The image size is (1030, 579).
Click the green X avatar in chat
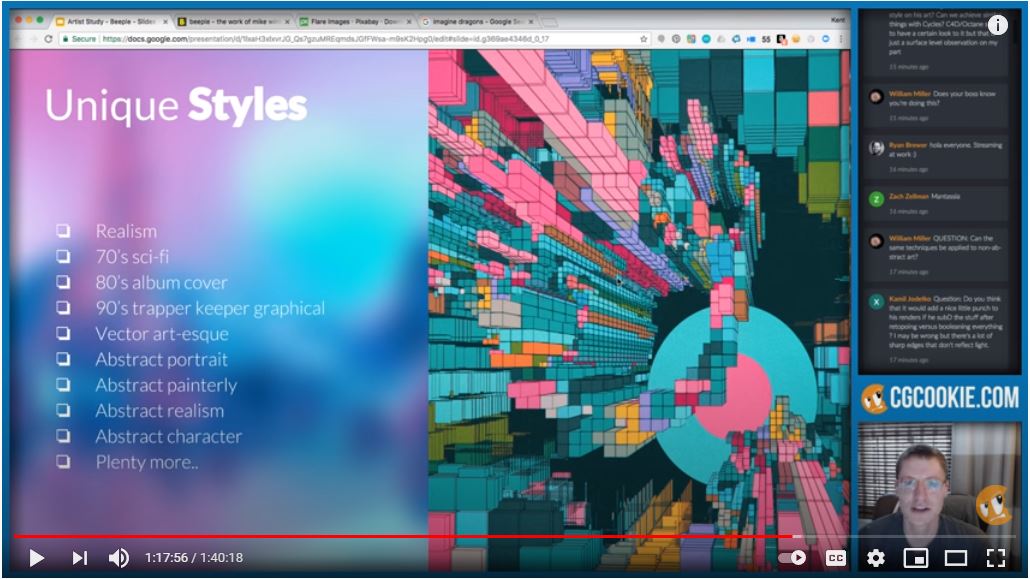point(876,302)
